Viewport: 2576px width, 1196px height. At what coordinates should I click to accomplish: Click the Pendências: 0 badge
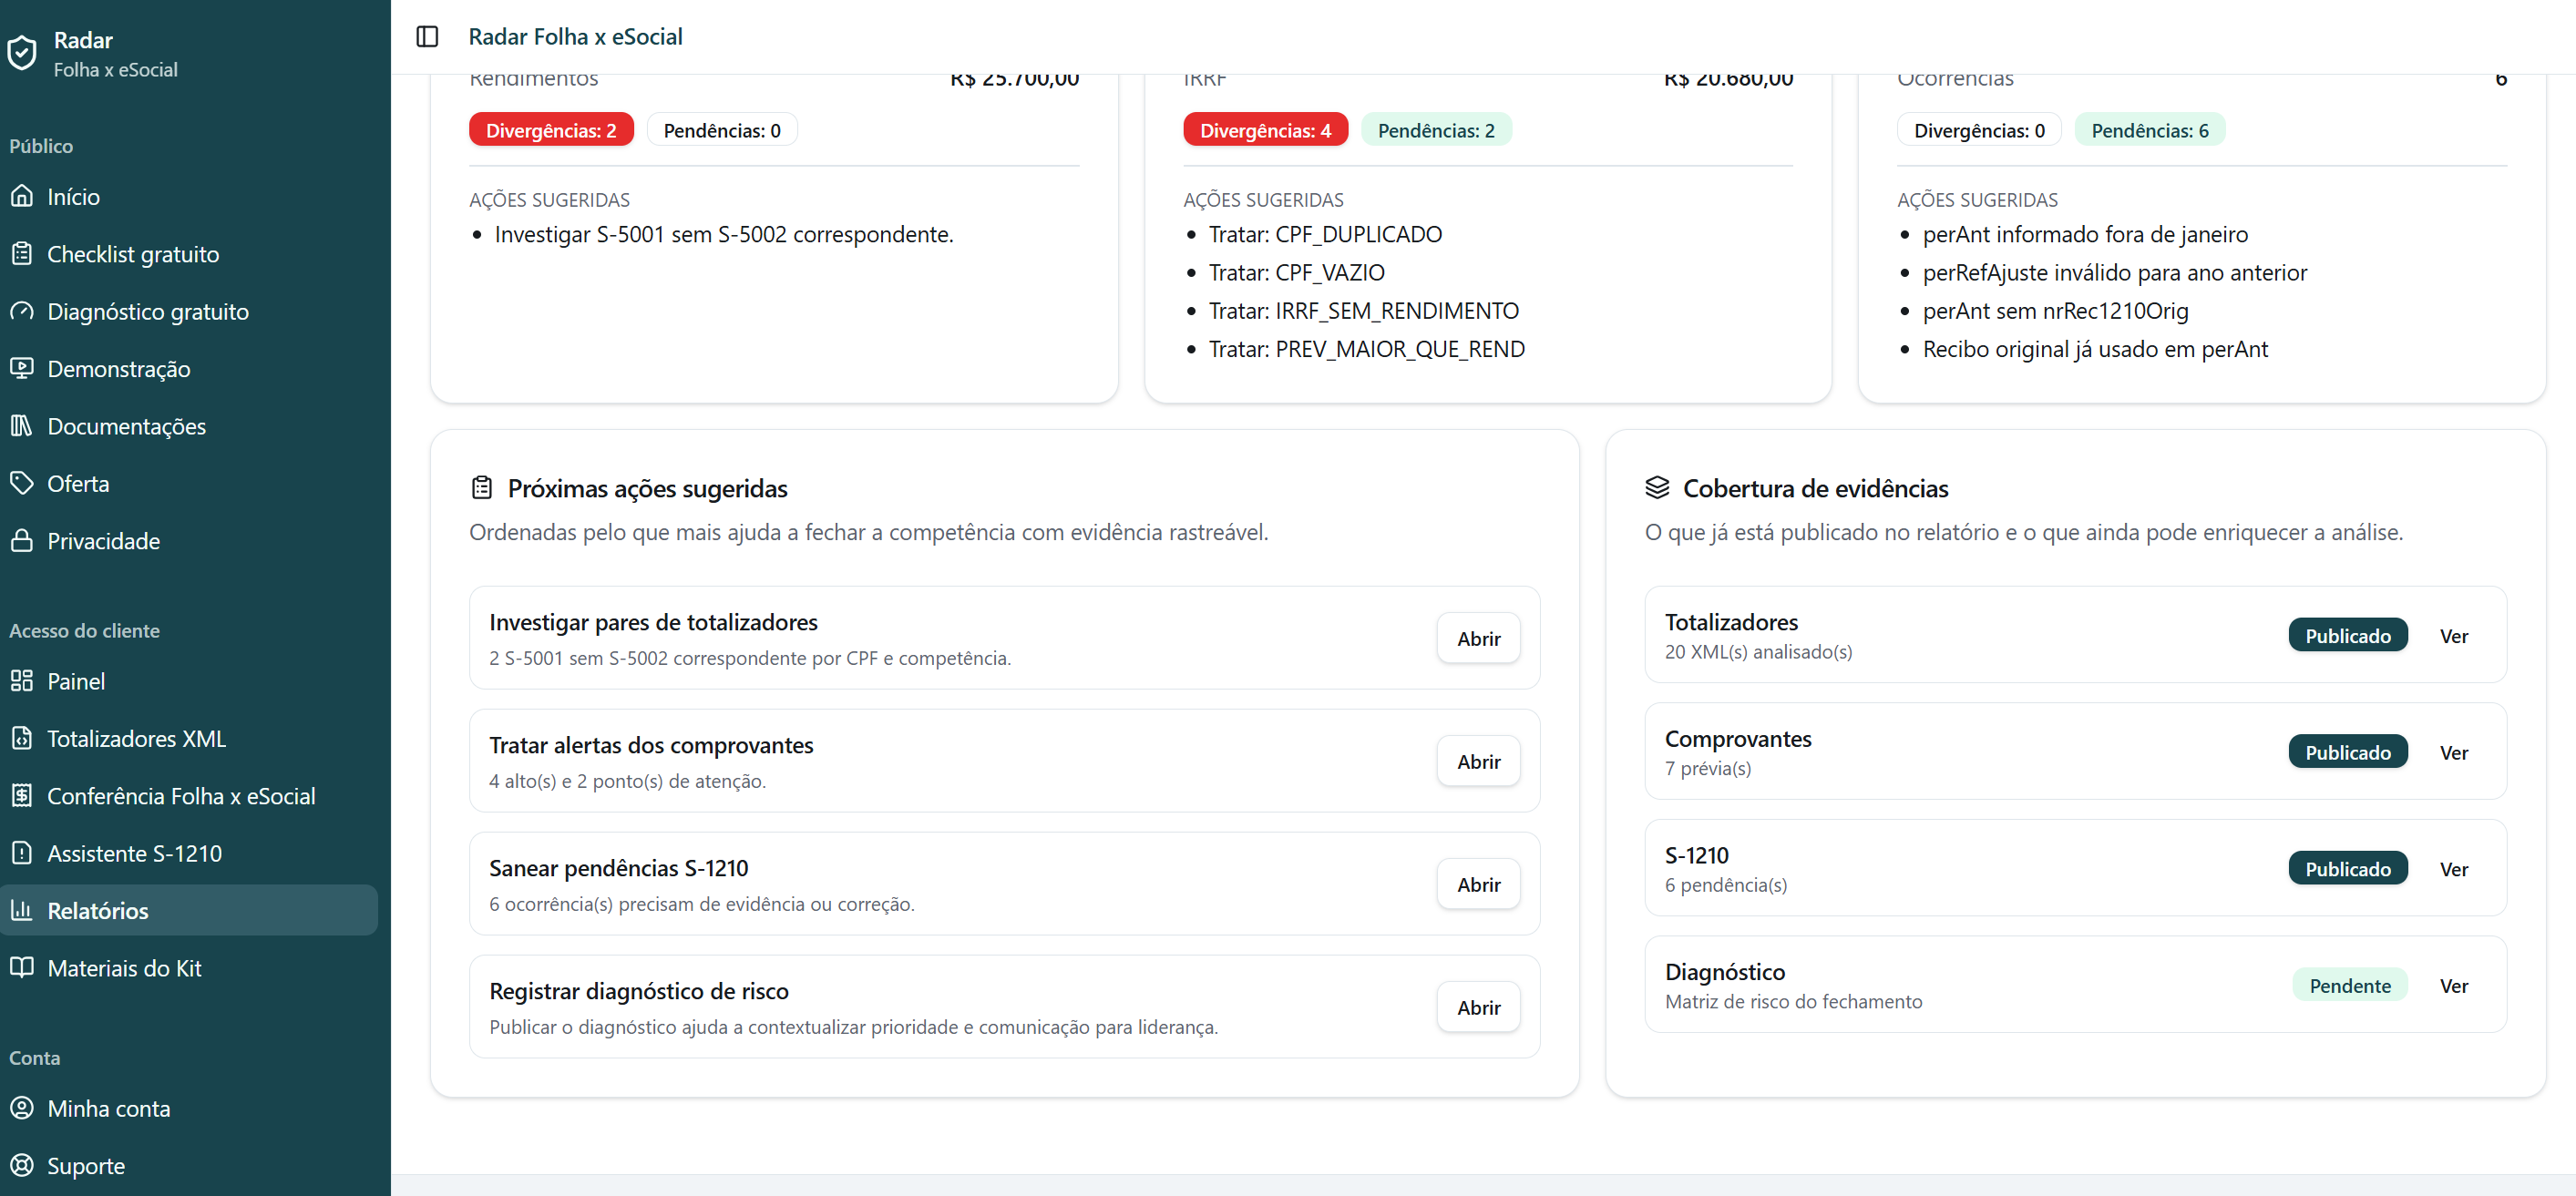pos(722,130)
